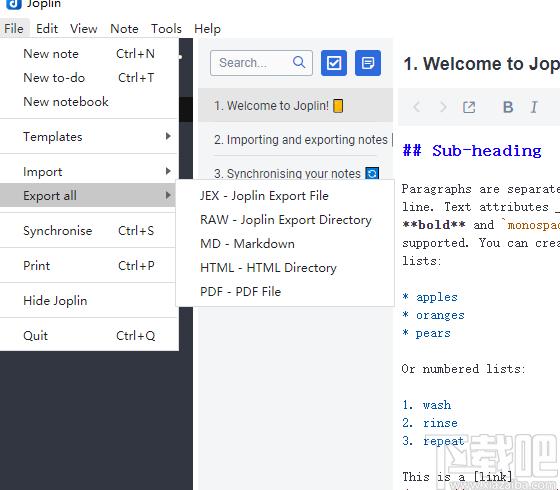Export as PDF - PDF File
This screenshot has height=490, width=560.
click(285, 291)
